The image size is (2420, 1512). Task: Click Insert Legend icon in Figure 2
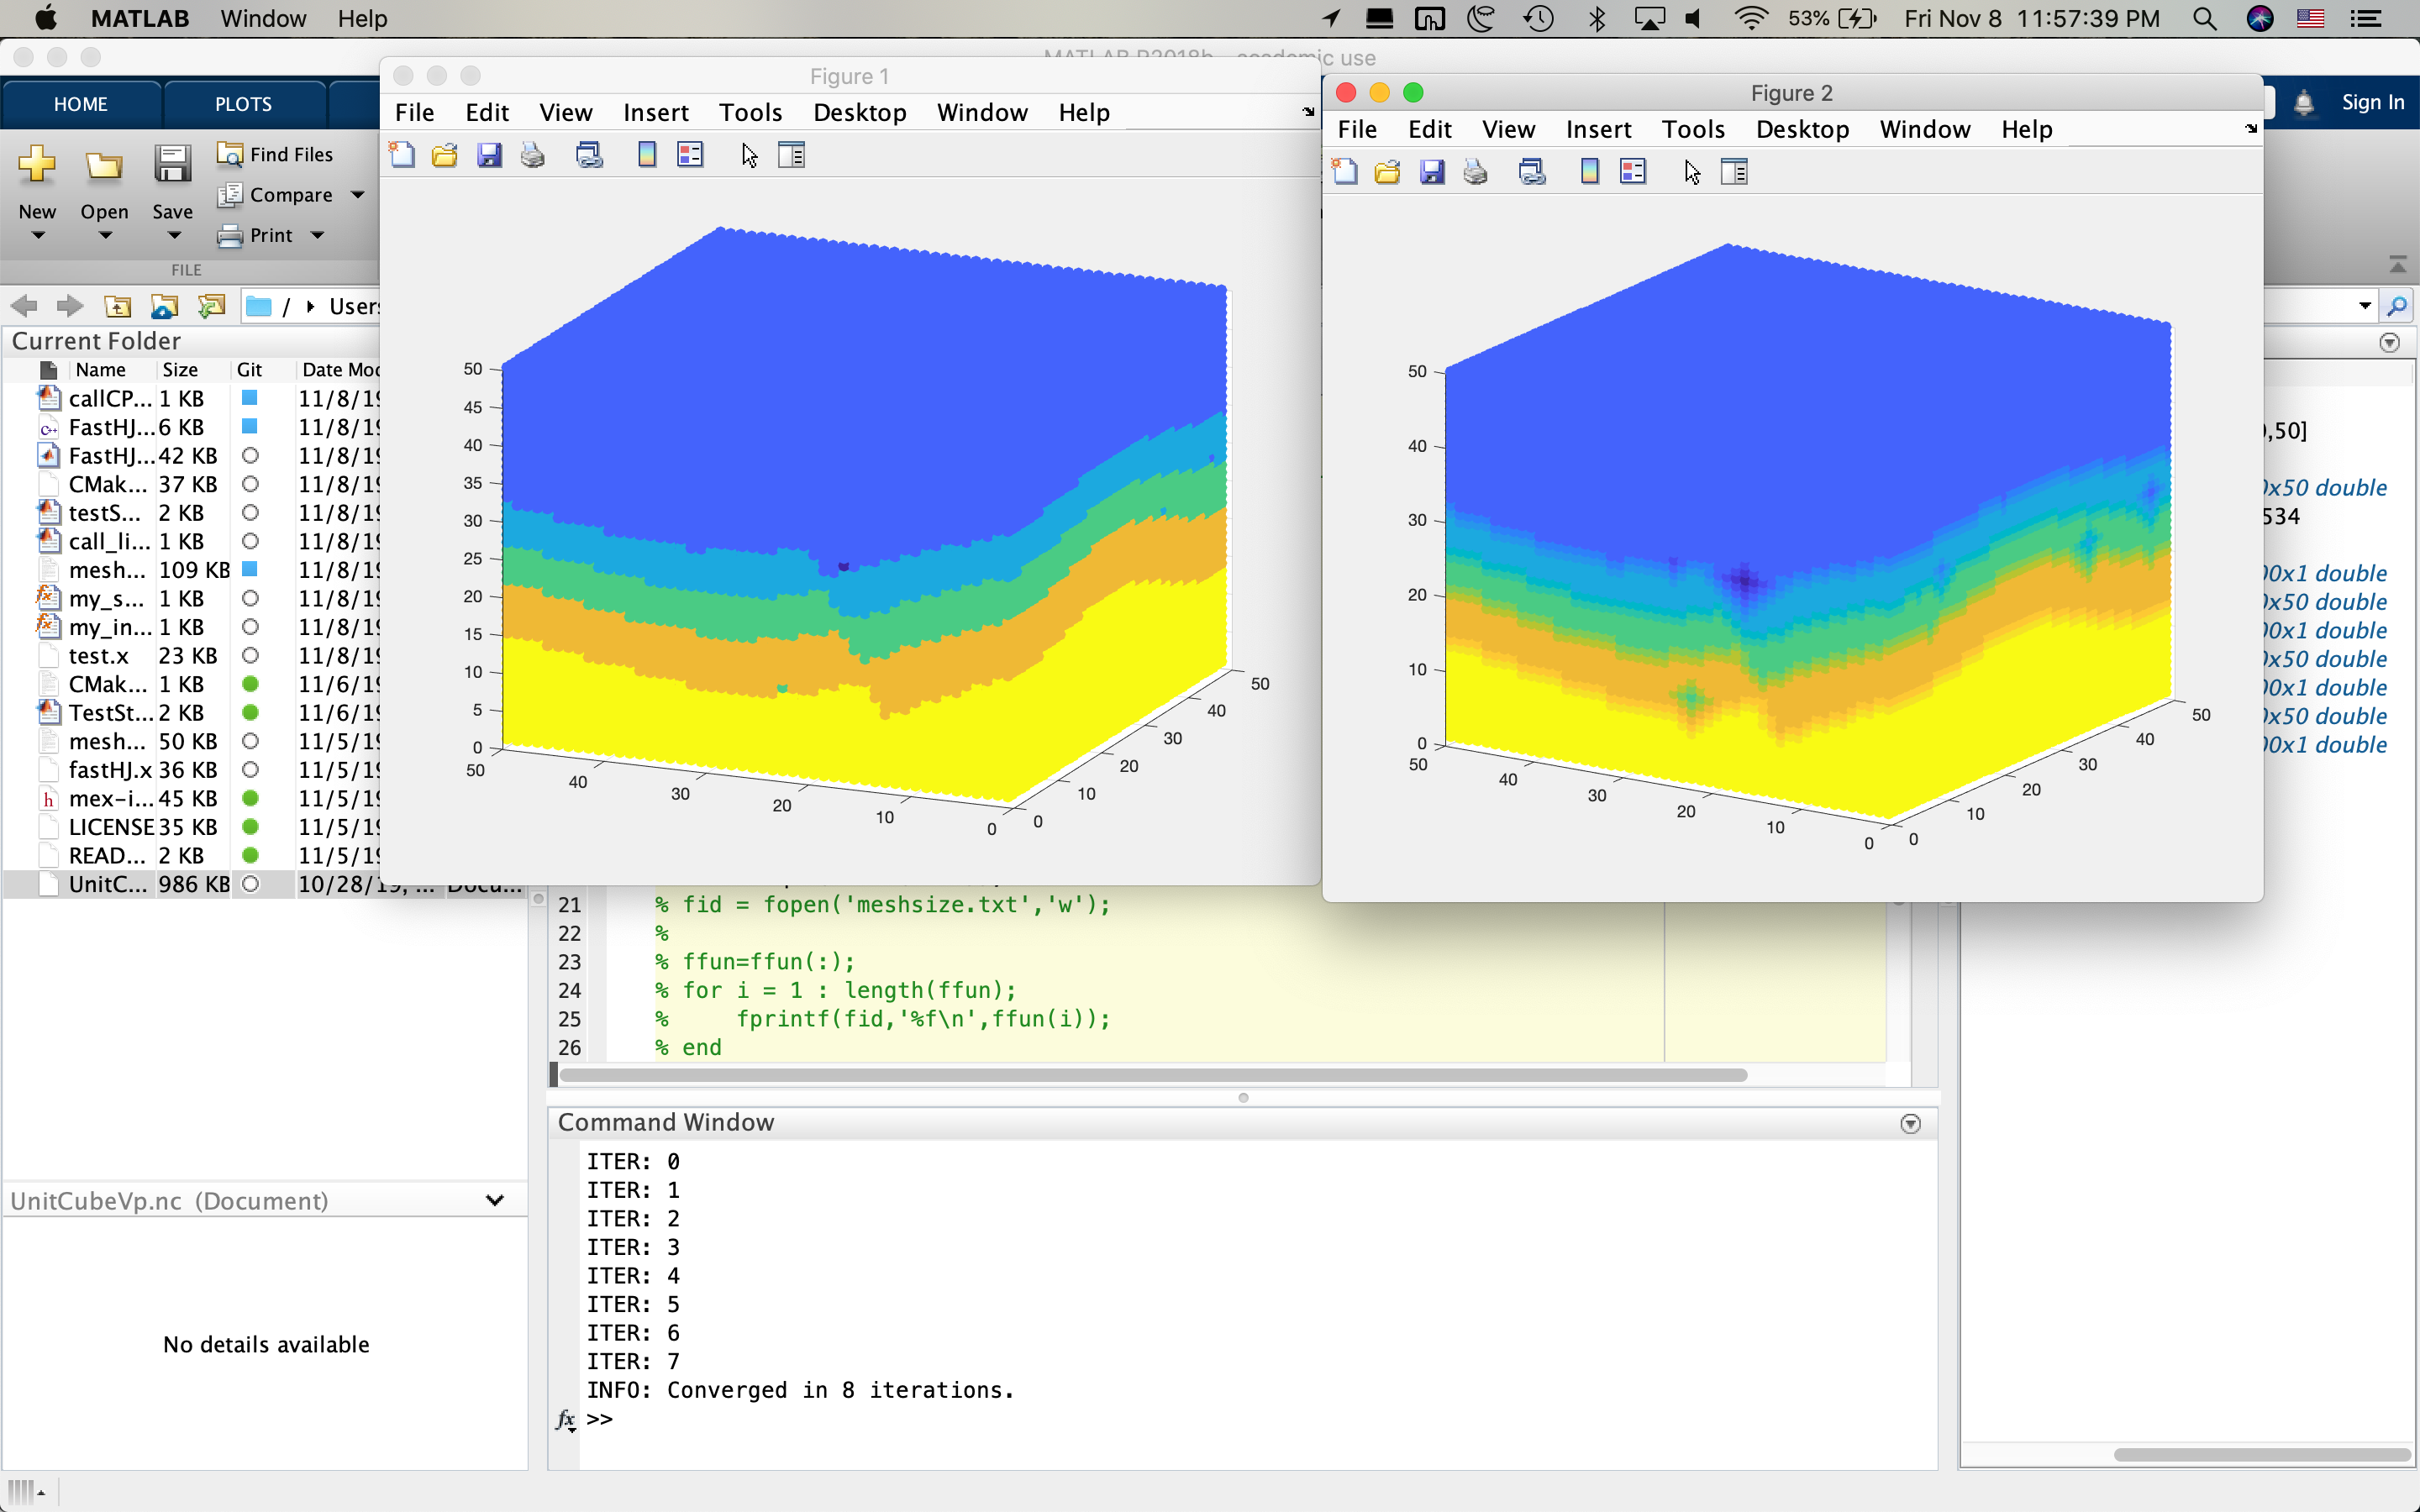pyautogui.click(x=1632, y=172)
